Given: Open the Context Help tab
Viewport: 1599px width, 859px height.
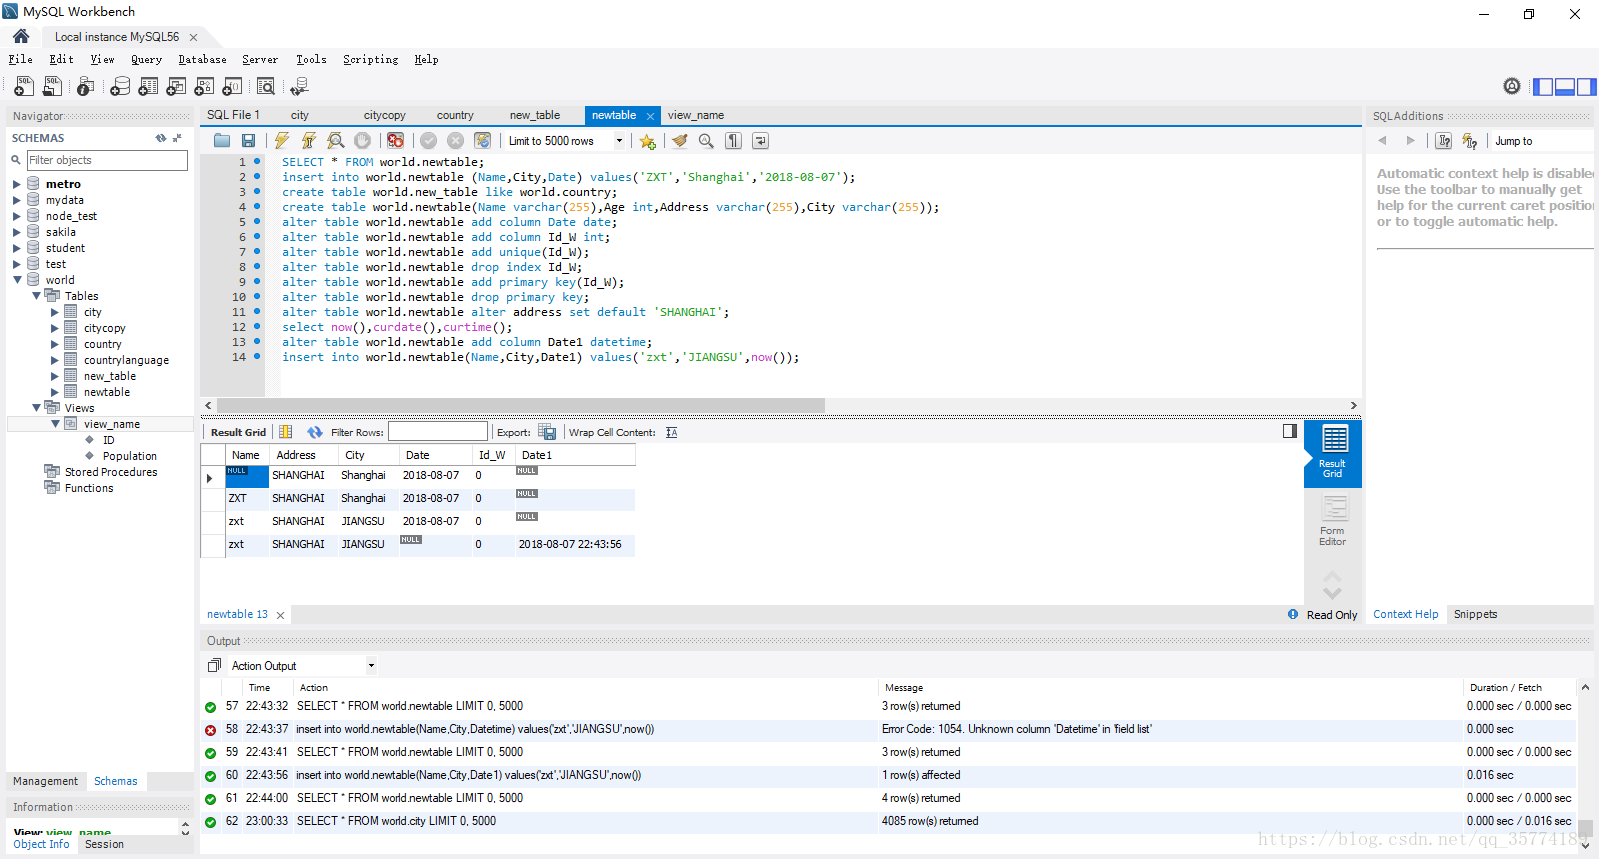Looking at the screenshot, I should pos(1405,614).
